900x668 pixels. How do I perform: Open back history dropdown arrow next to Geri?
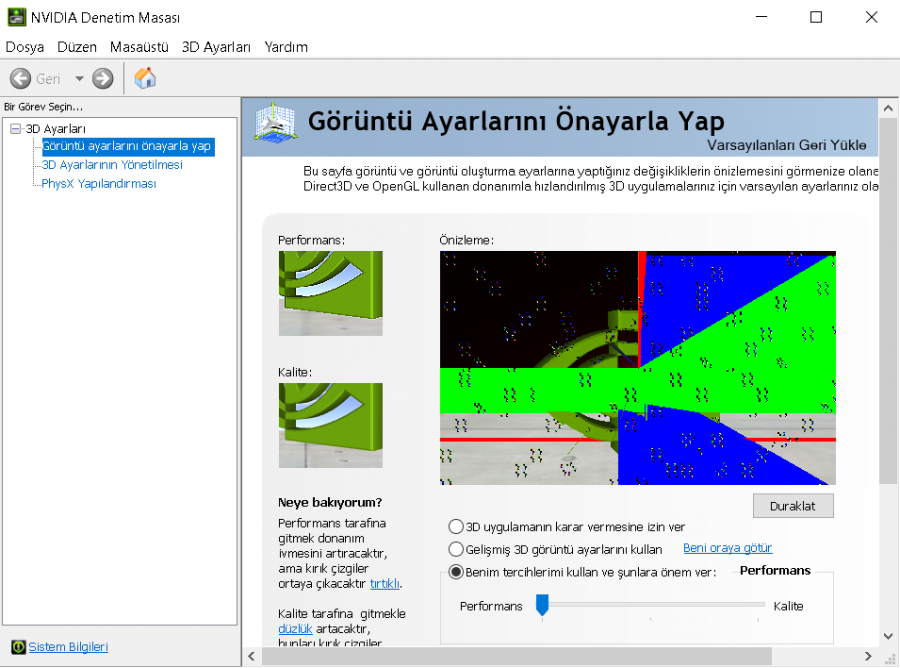pos(79,79)
